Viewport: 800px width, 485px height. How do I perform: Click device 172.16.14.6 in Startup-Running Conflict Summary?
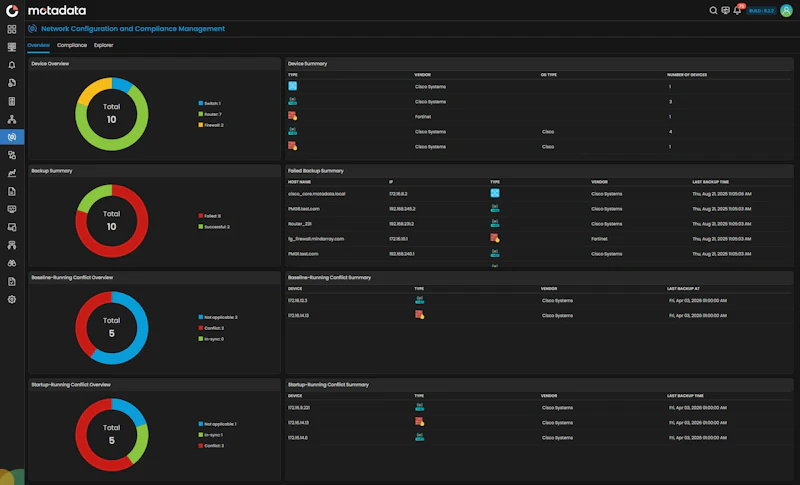tap(297, 438)
